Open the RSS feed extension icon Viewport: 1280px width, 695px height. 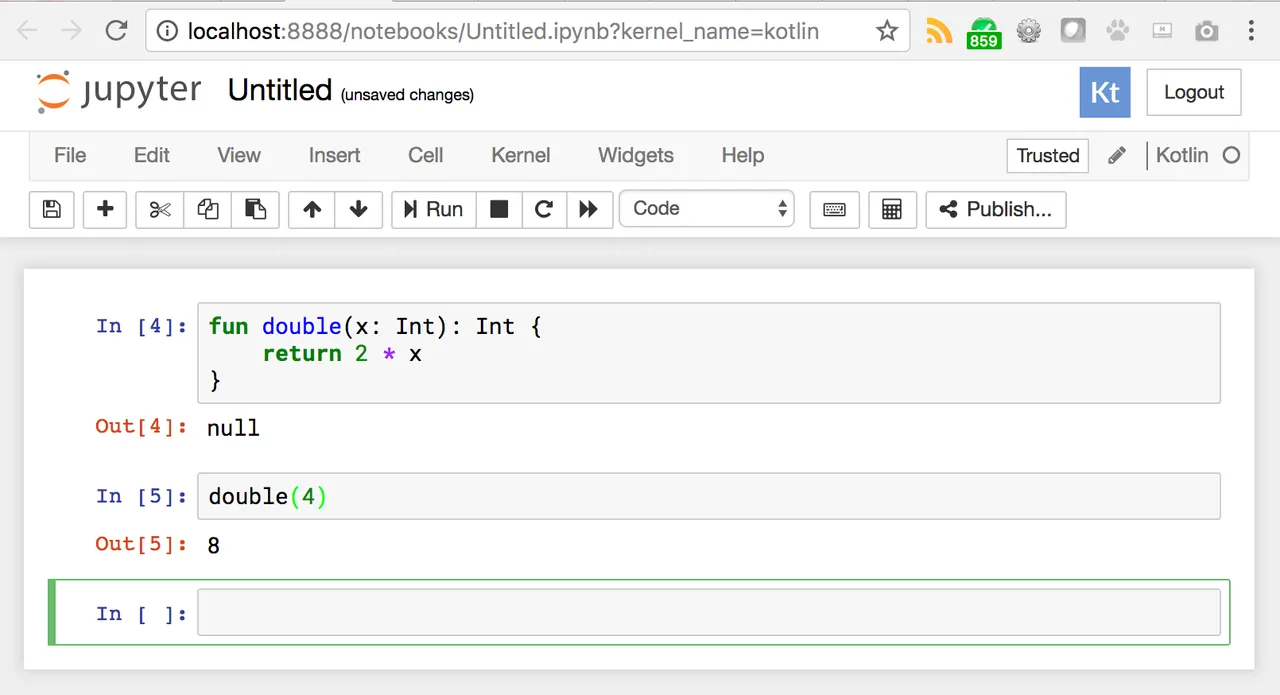[x=939, y=31]
